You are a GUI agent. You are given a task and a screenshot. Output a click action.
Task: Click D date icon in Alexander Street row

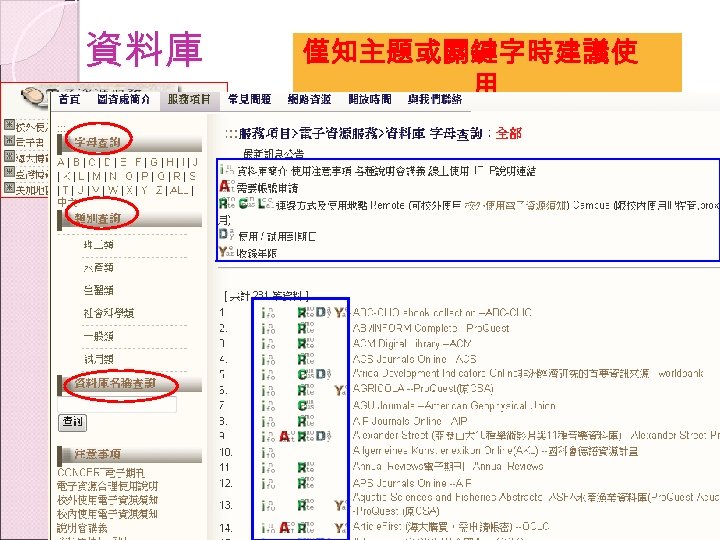click(323, 436)
